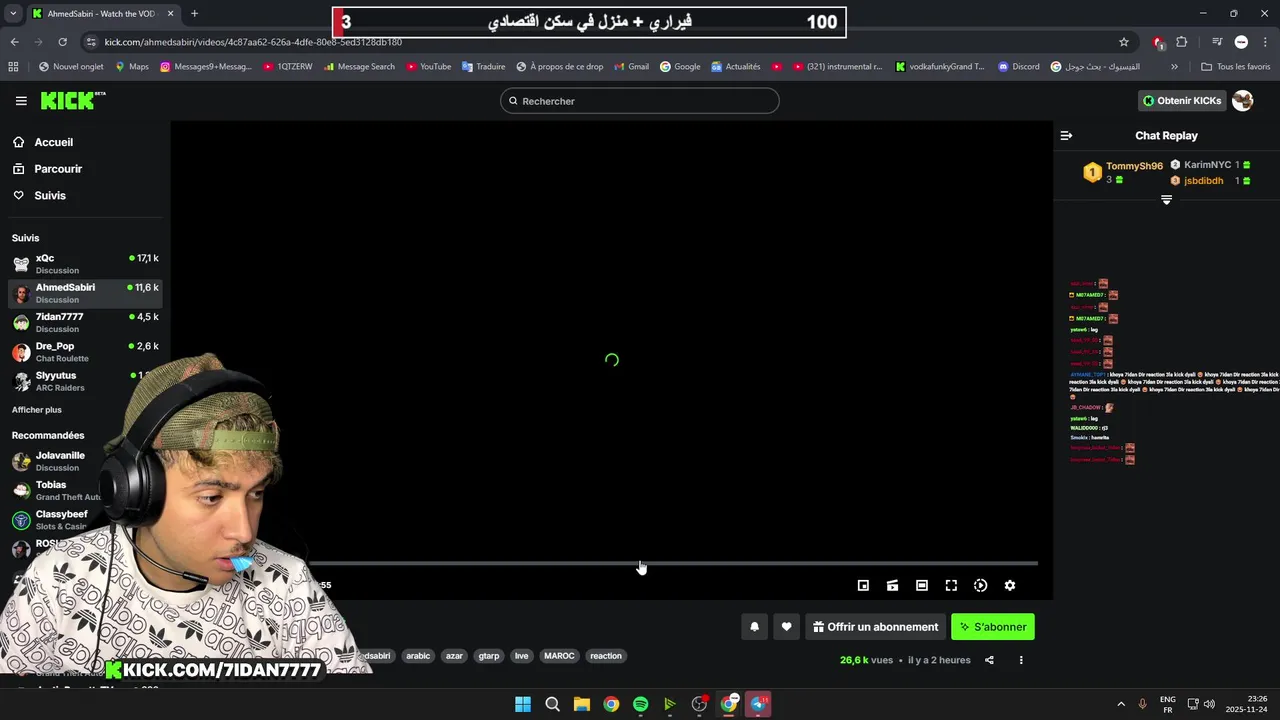Share the video via share icon

tap(989, 660)
